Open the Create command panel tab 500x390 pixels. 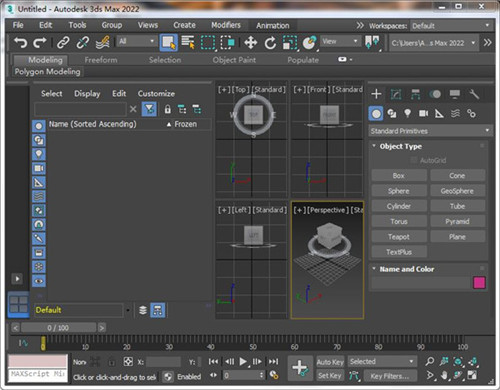pos(376,94)
